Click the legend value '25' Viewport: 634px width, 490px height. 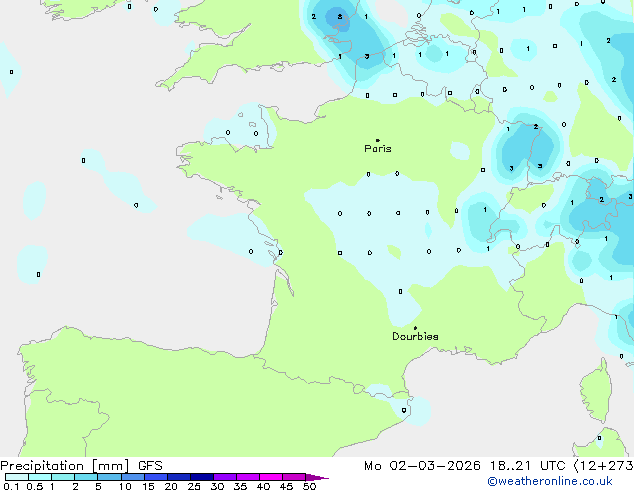click(194, 486)
